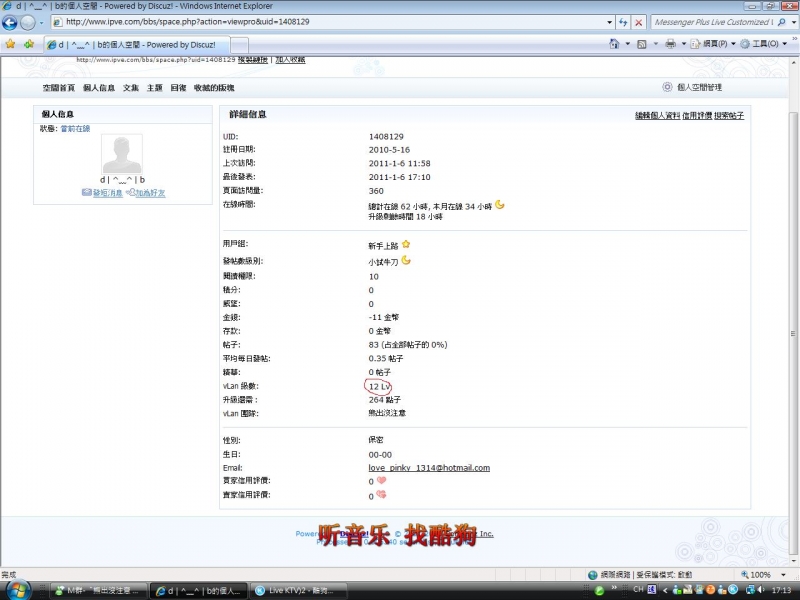Click the 當前在線 status link

coord(75,129)
